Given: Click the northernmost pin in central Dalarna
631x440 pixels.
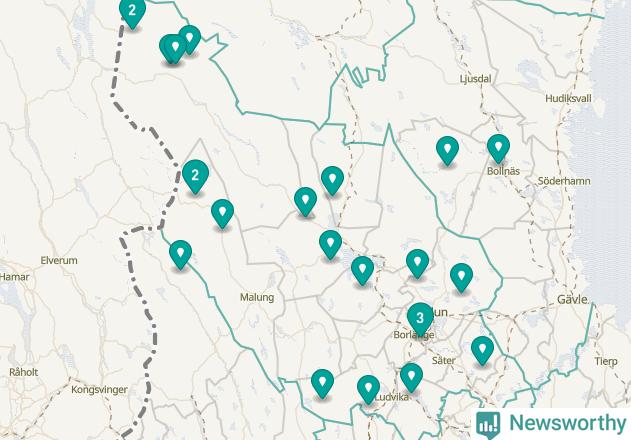Looking at the screenshot, I should pyautogui.click(x=332, y=180).
